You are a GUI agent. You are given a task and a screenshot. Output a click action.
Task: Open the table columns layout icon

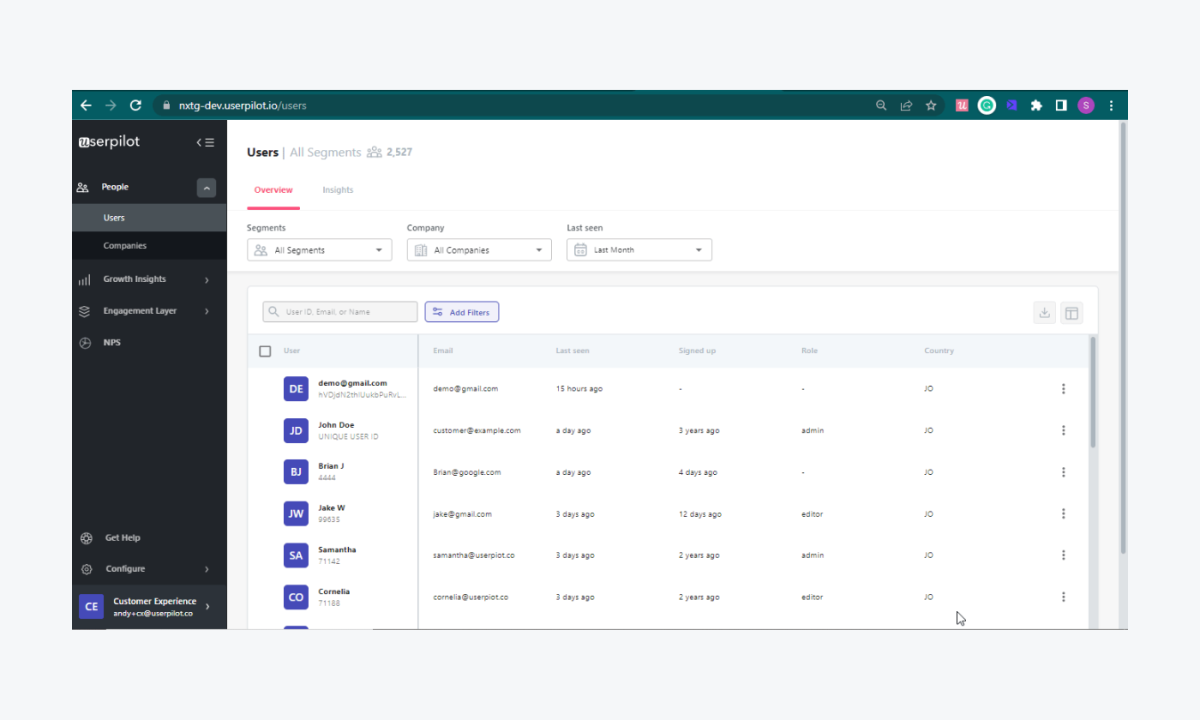[x=1071, y=313]
